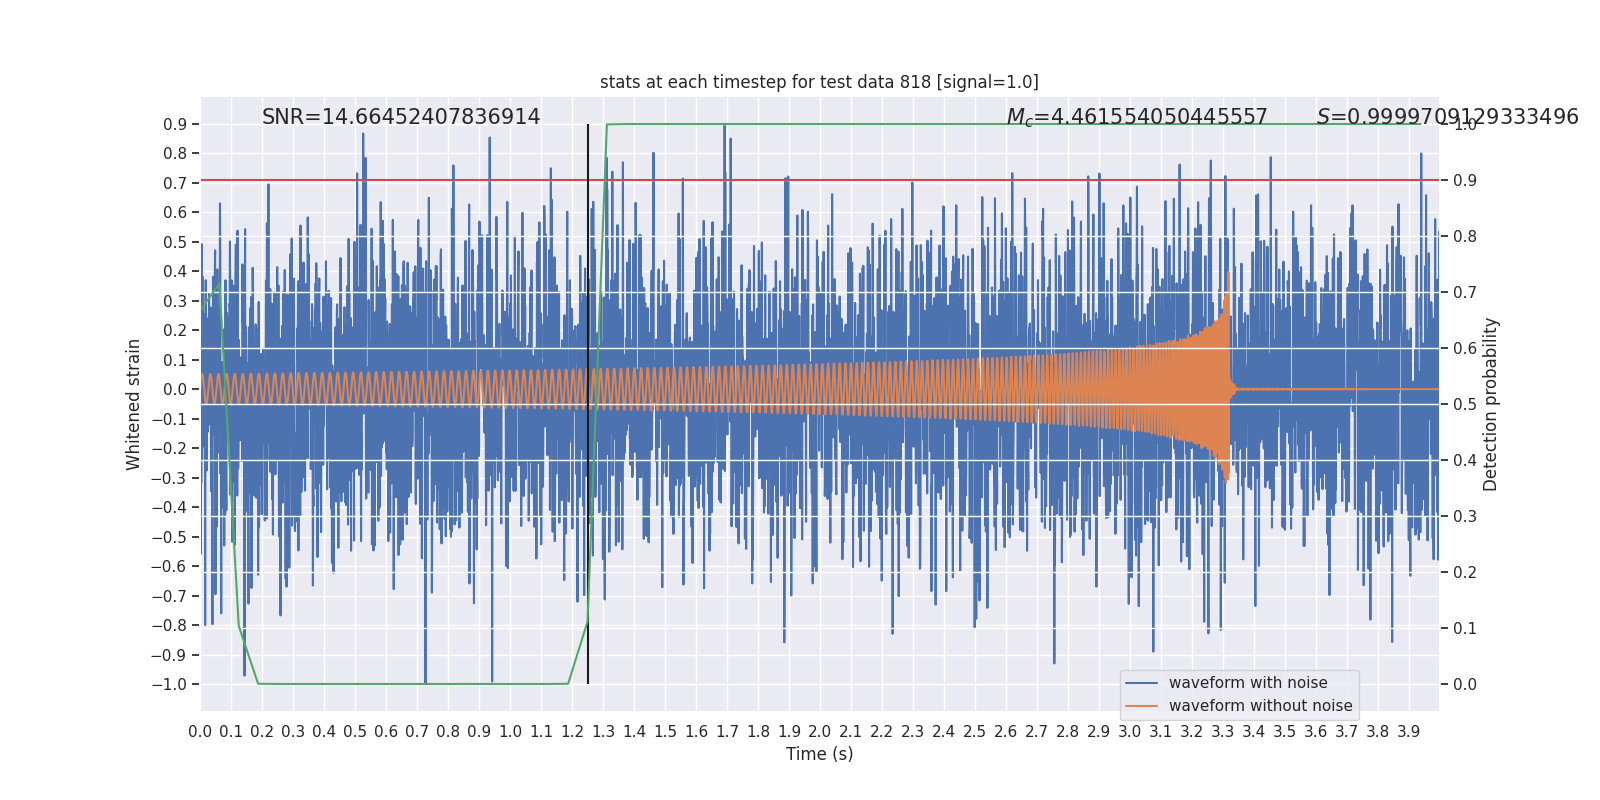Click the 2.8 tick on the time axis
This screenshot has height=800, width=1600.
(1068, 732)
